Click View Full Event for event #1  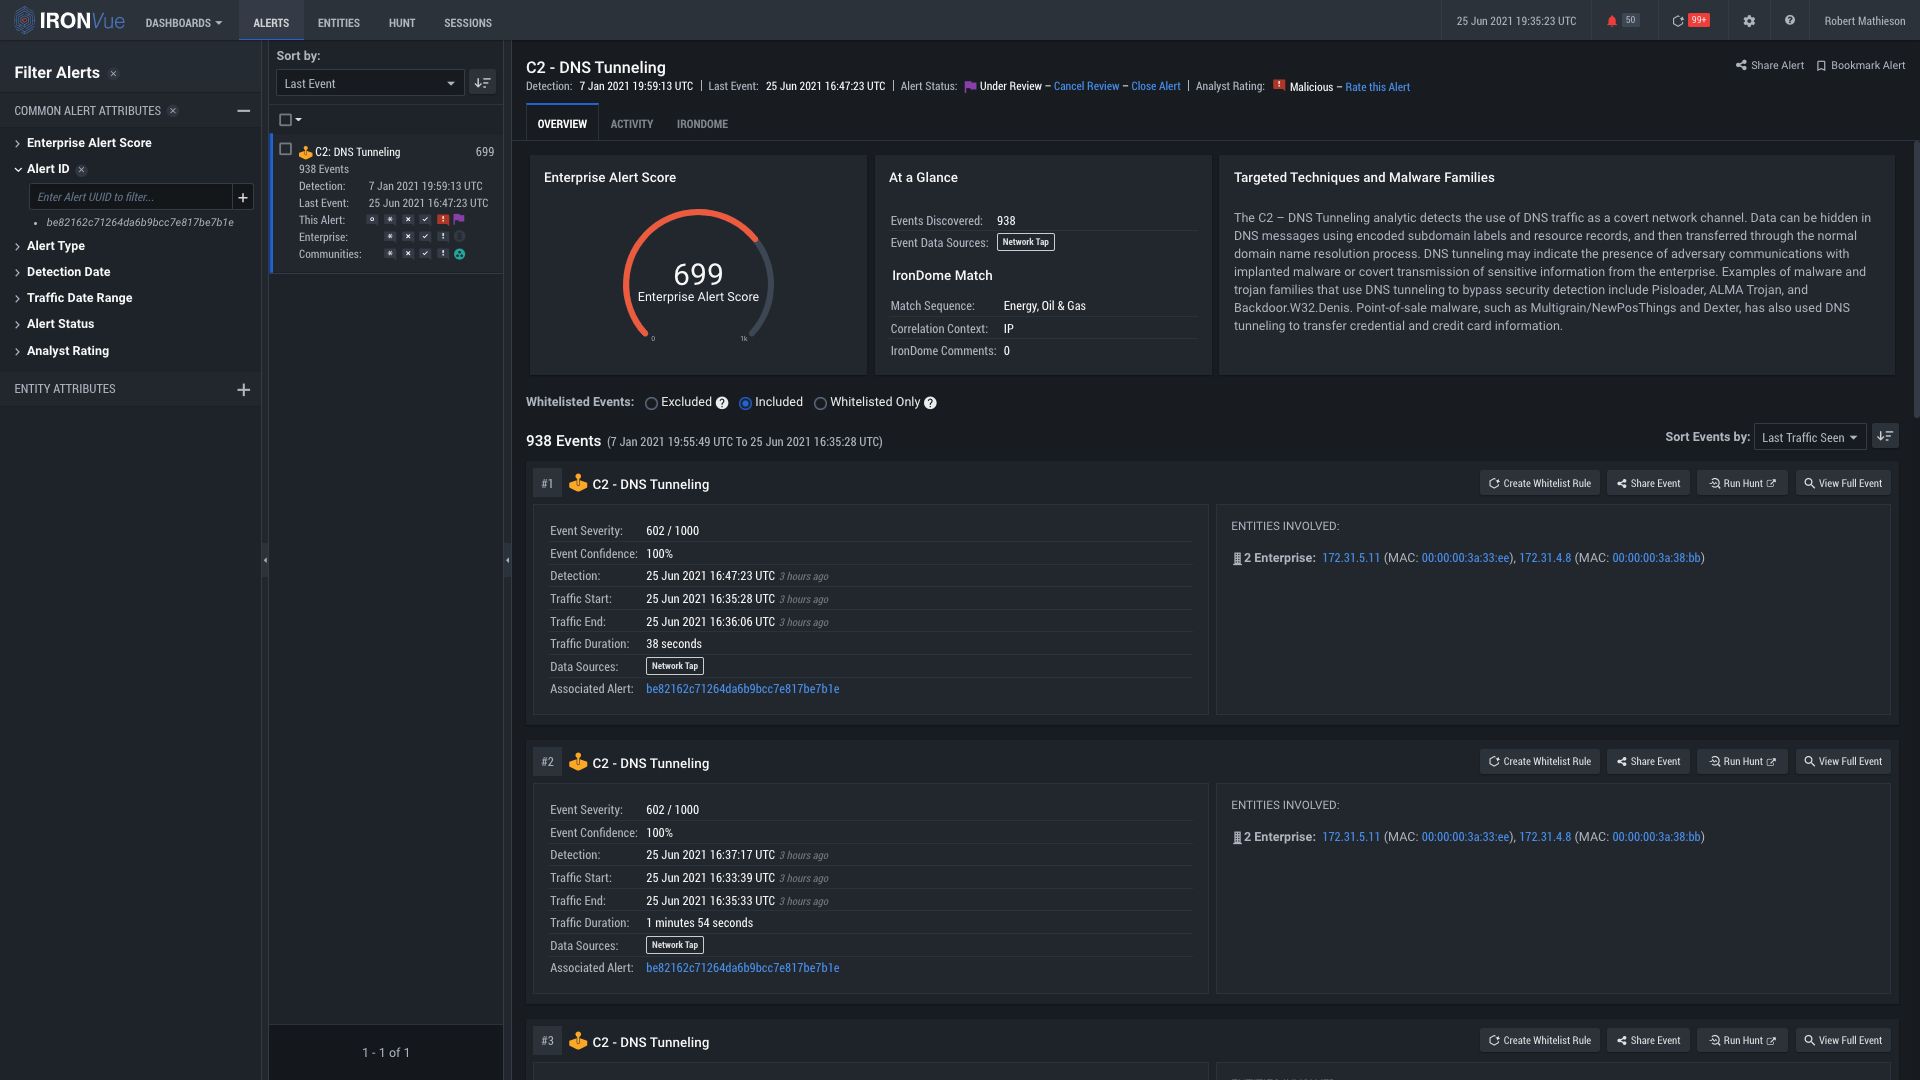1842,483
